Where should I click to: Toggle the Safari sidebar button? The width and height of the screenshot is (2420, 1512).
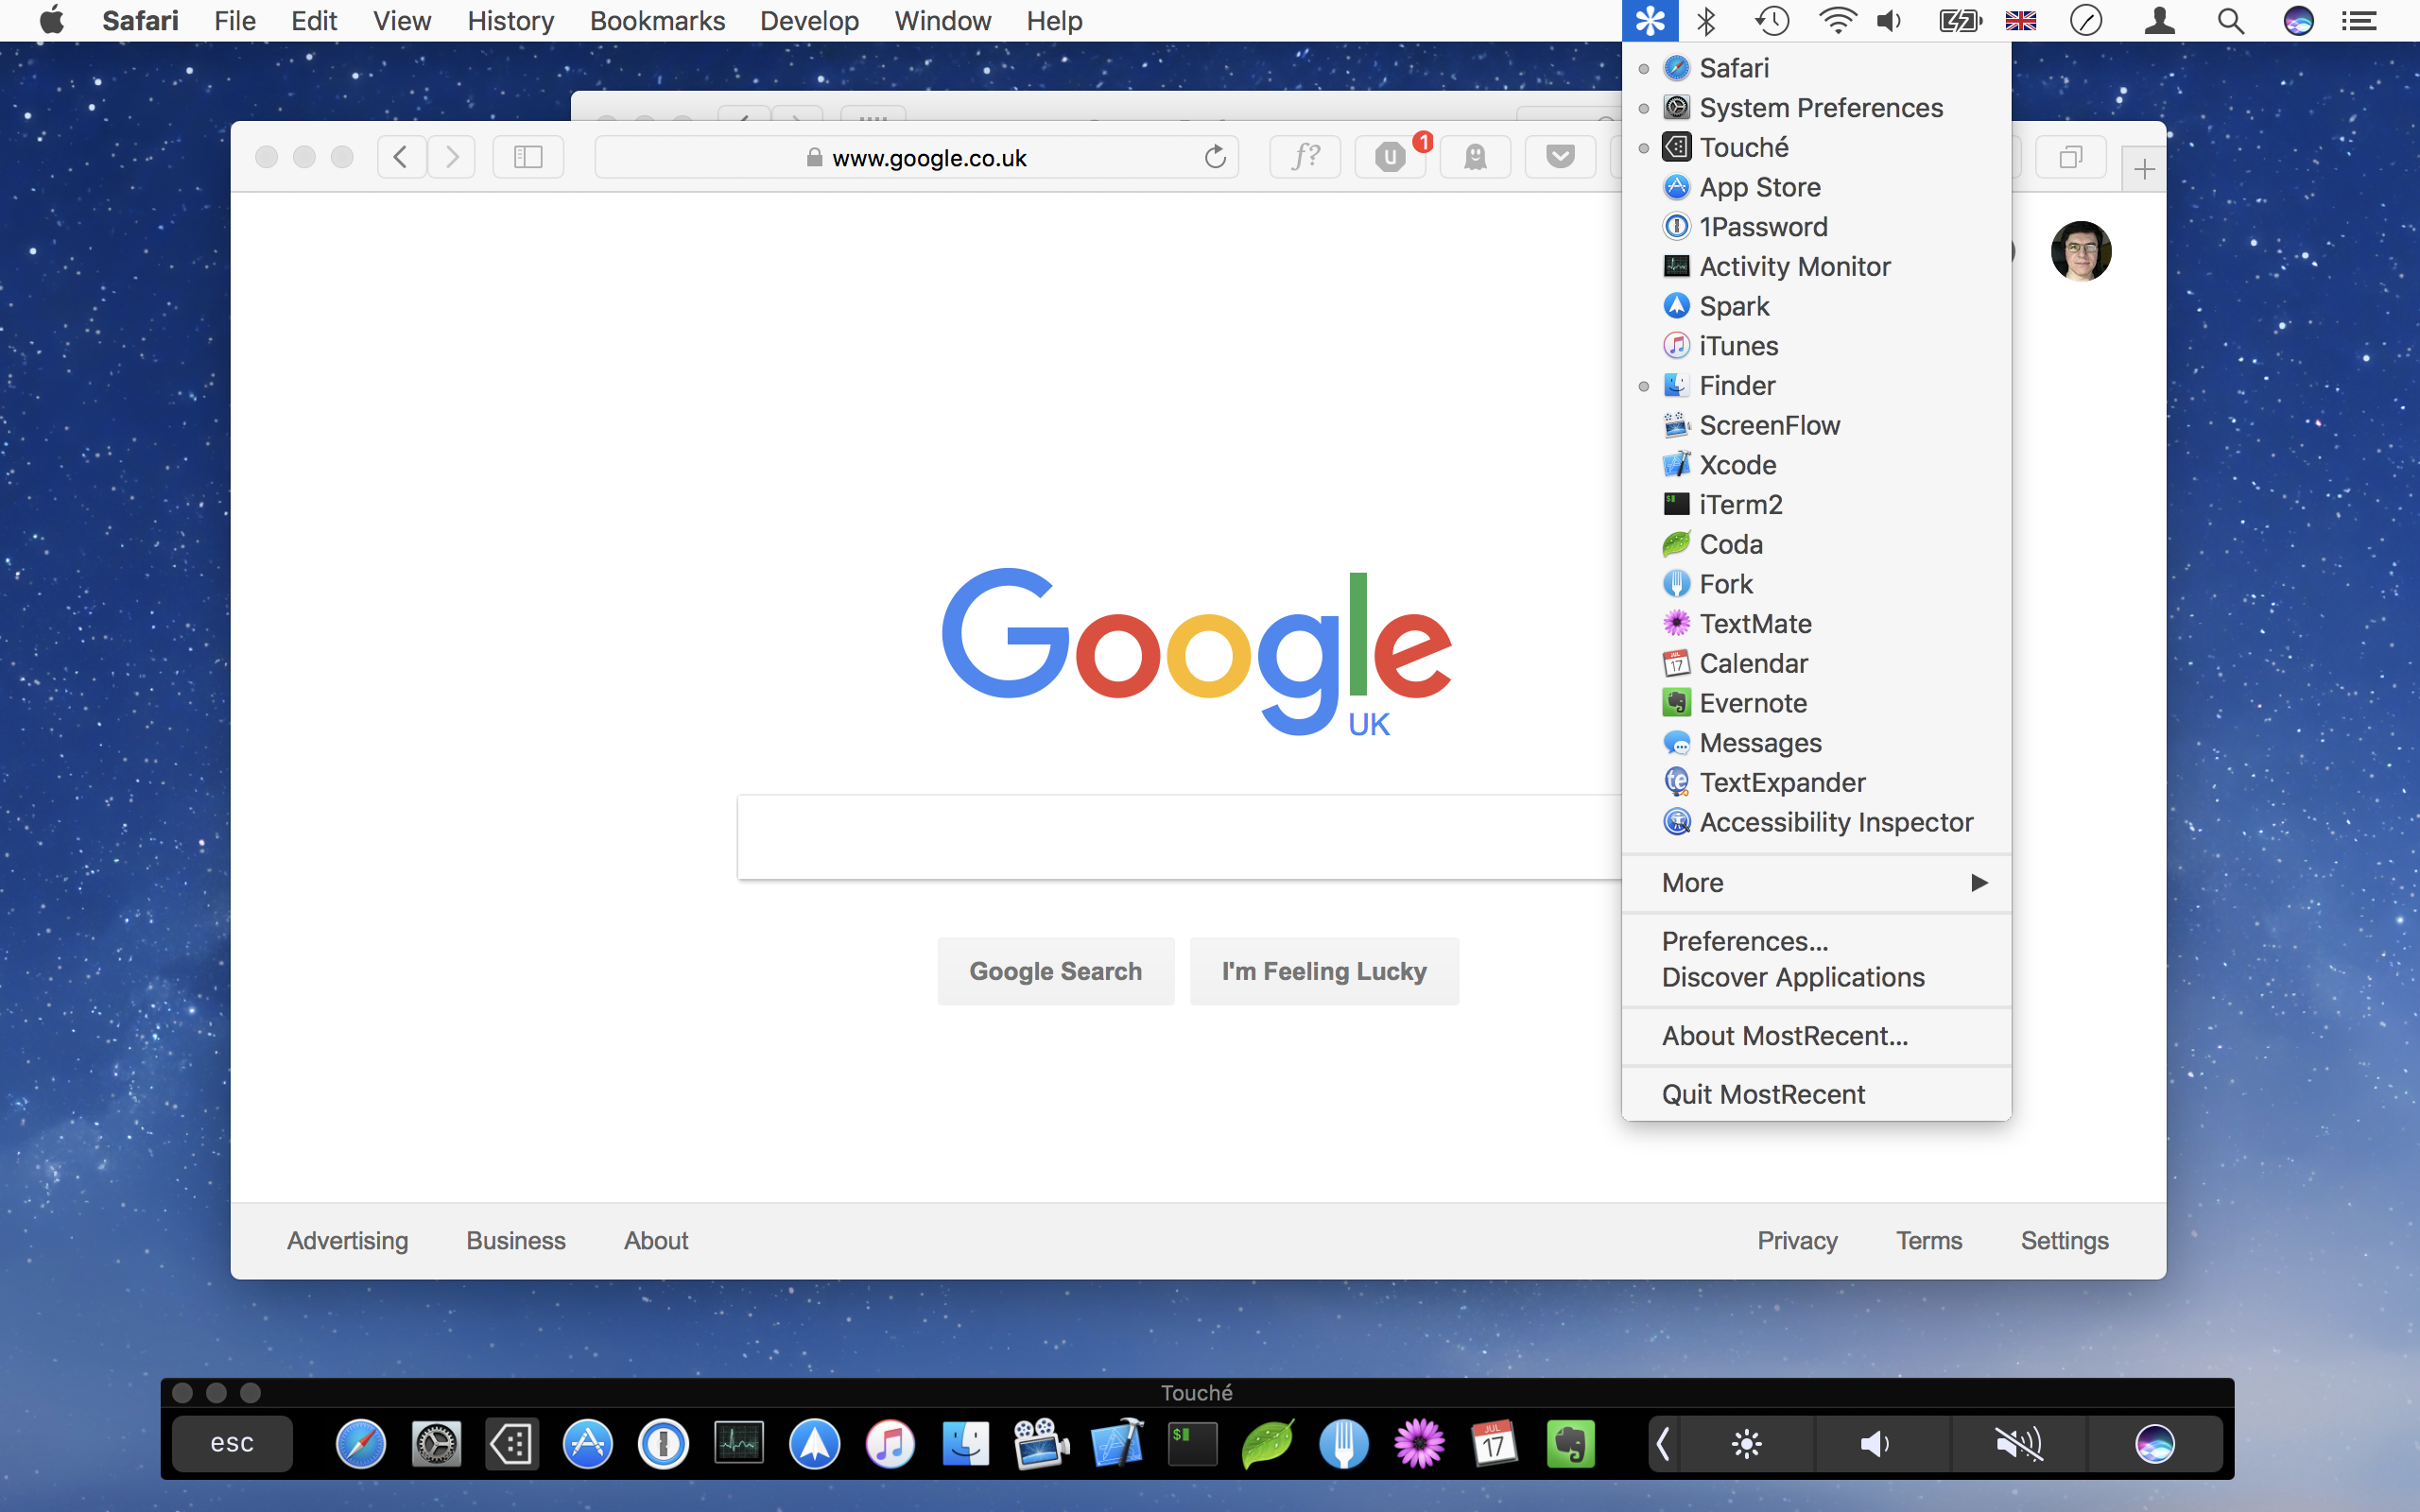pyautogui.click(x=528, y=157)
